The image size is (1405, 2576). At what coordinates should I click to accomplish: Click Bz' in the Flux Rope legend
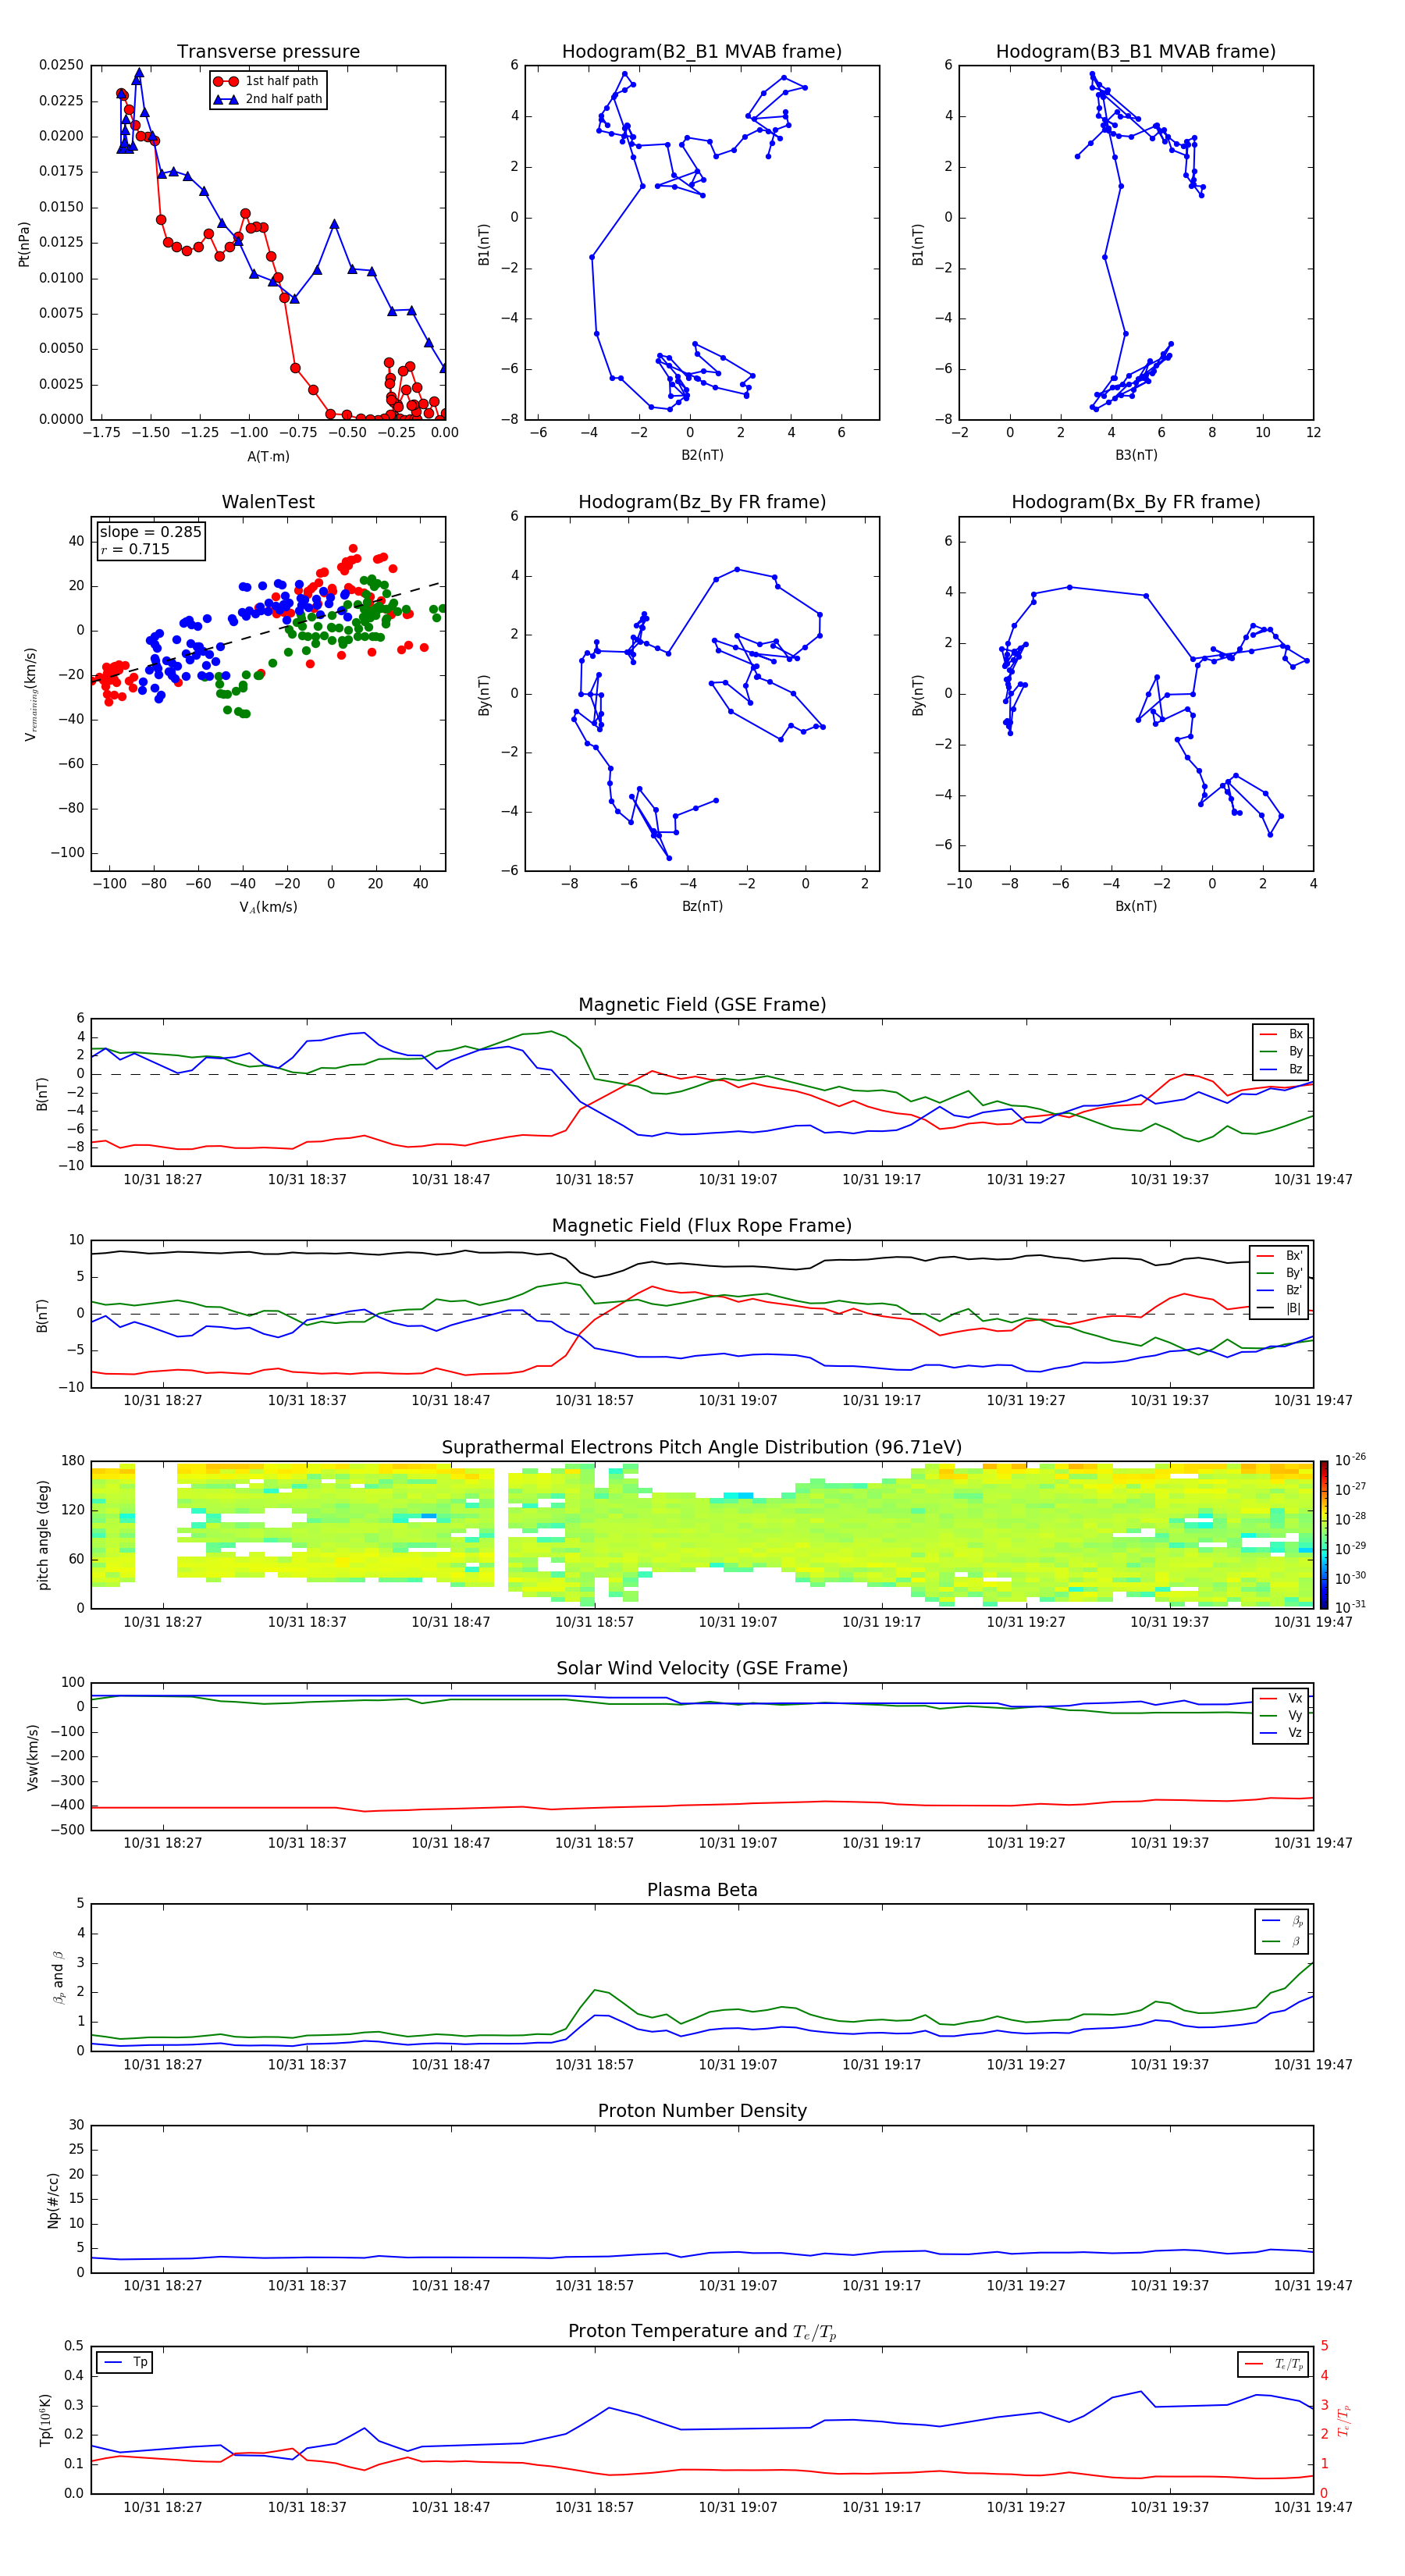1294,1290
